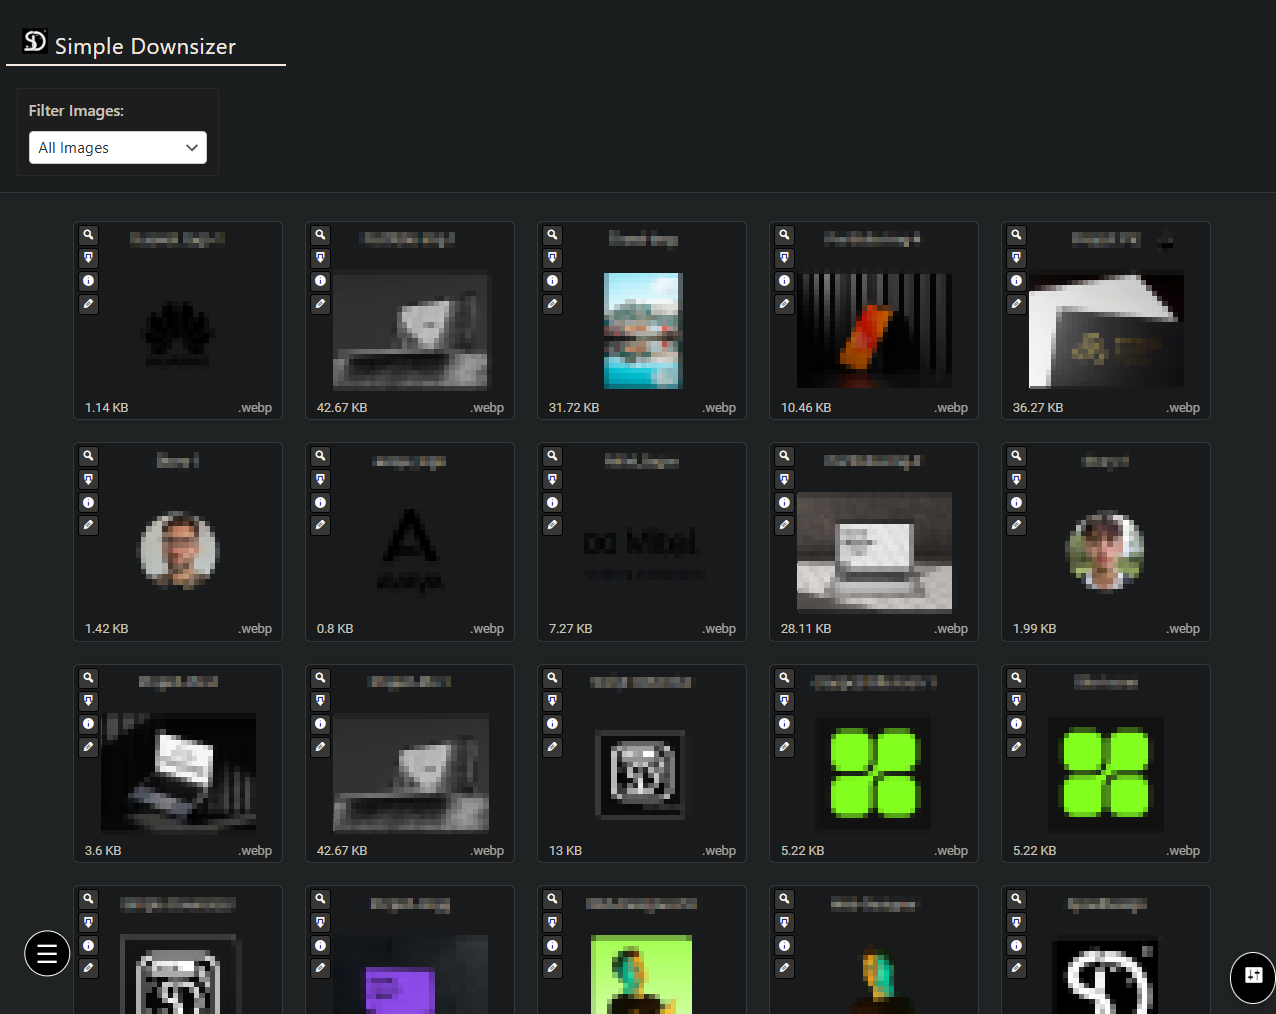Preview the 1.42 KB image with magnifier
This screenshot has height=1014, width=1276.
point(89,456)
